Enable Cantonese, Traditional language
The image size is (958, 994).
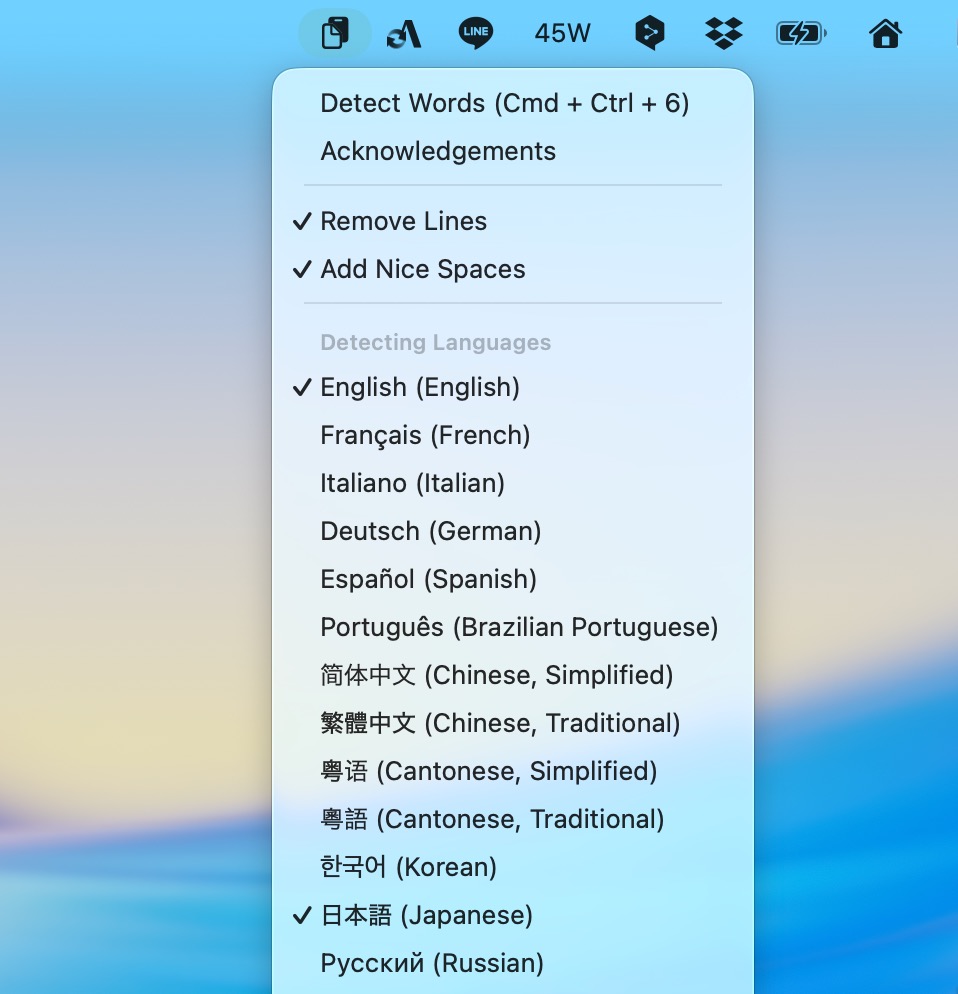tap(492, 819)
